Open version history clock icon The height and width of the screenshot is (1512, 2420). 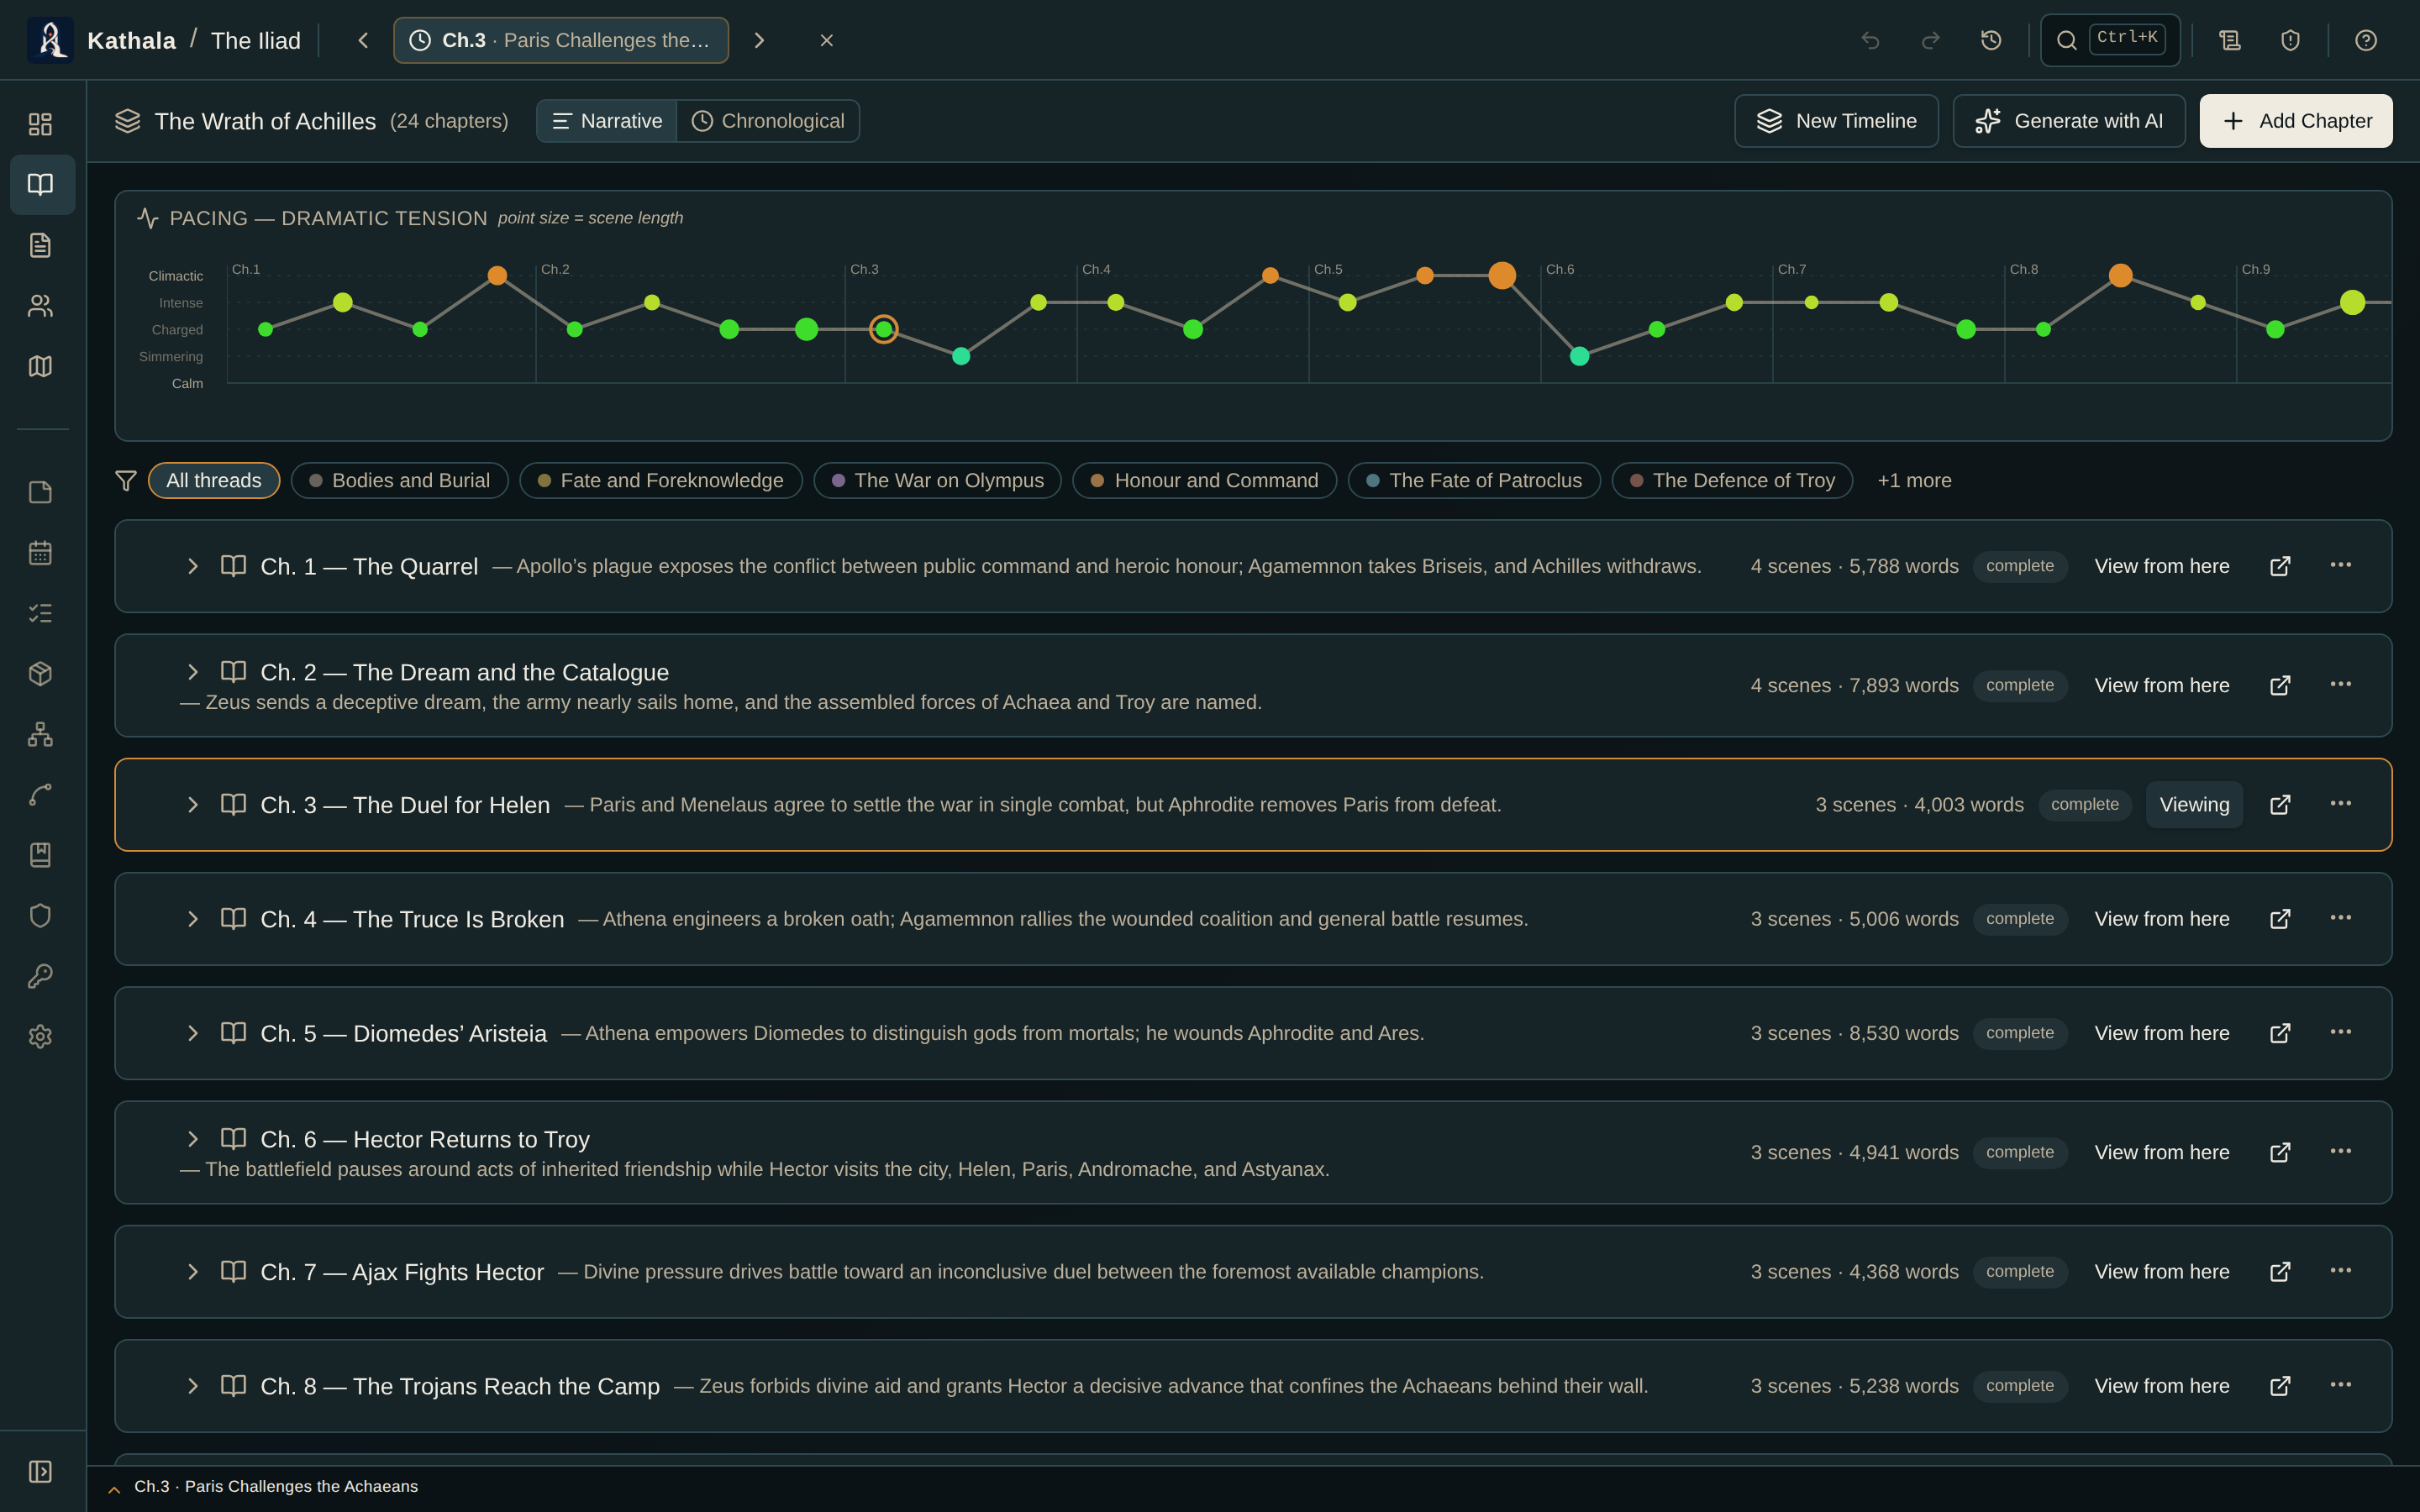pyautogui.click(x=1991, y=40)
